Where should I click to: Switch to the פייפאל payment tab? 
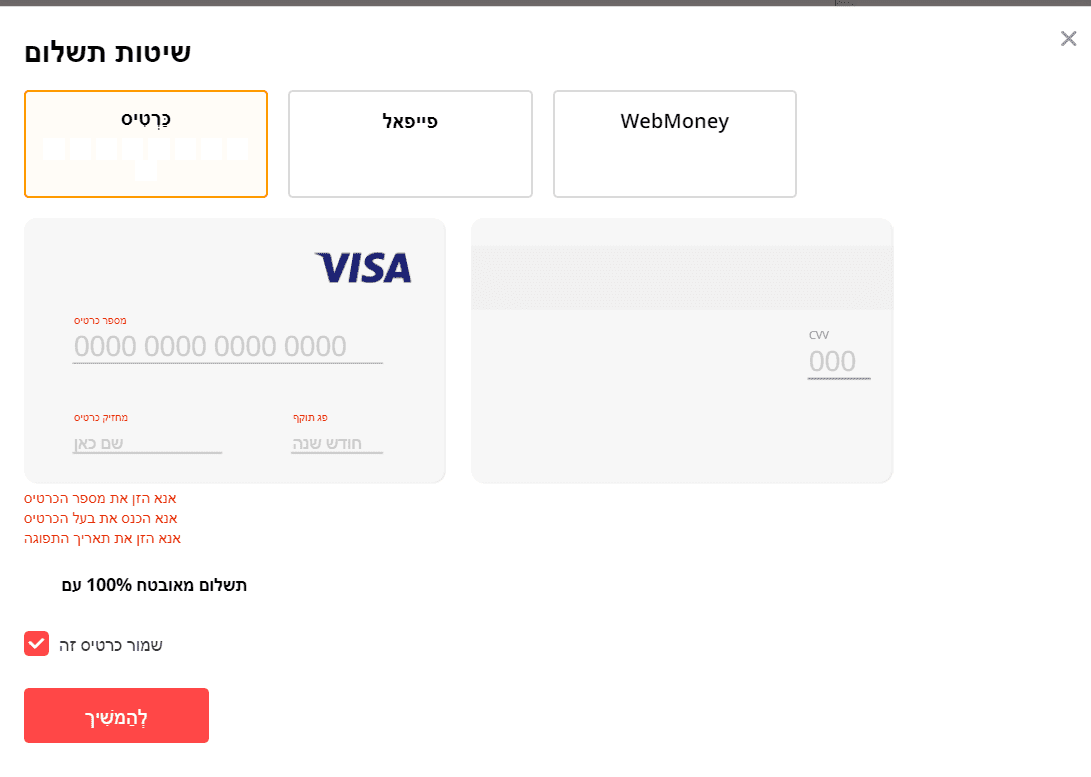[x=410, y=144]
